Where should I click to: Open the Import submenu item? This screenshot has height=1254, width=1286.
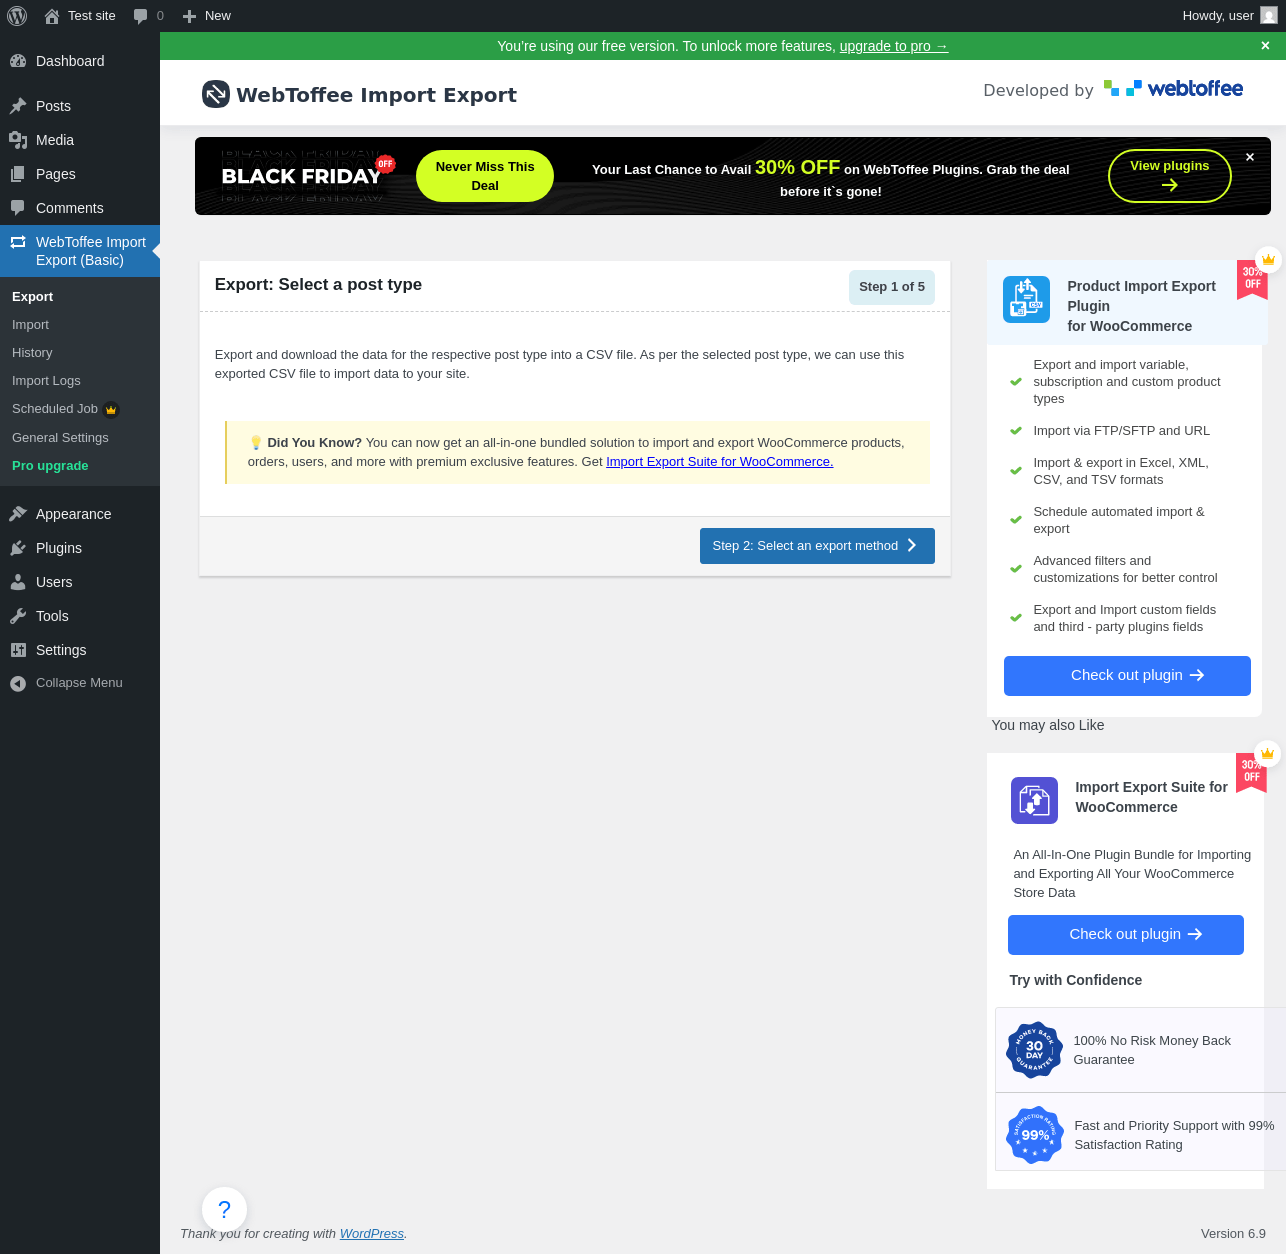pyautogui.click(x=80, y=325)
